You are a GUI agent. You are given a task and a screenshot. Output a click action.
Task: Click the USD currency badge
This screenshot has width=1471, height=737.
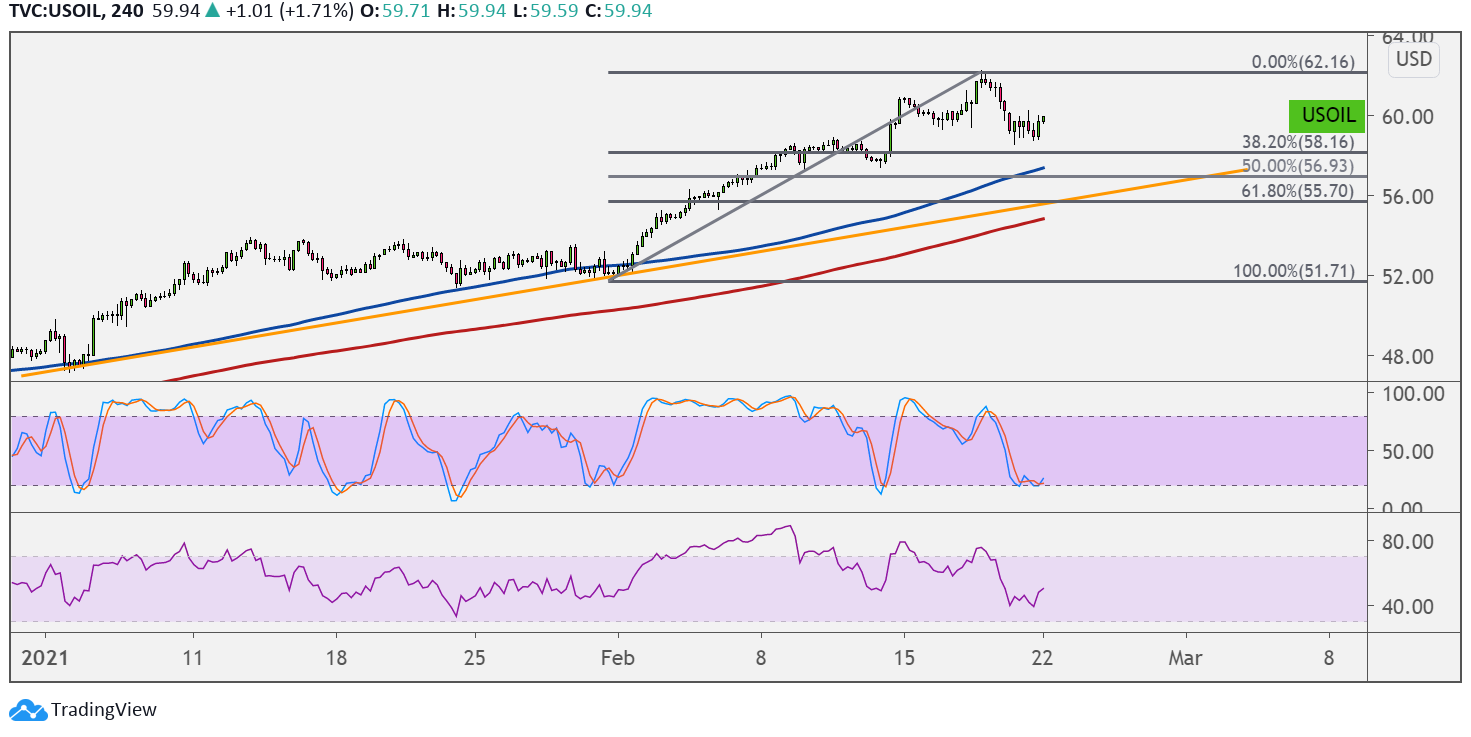point(1414,59)
